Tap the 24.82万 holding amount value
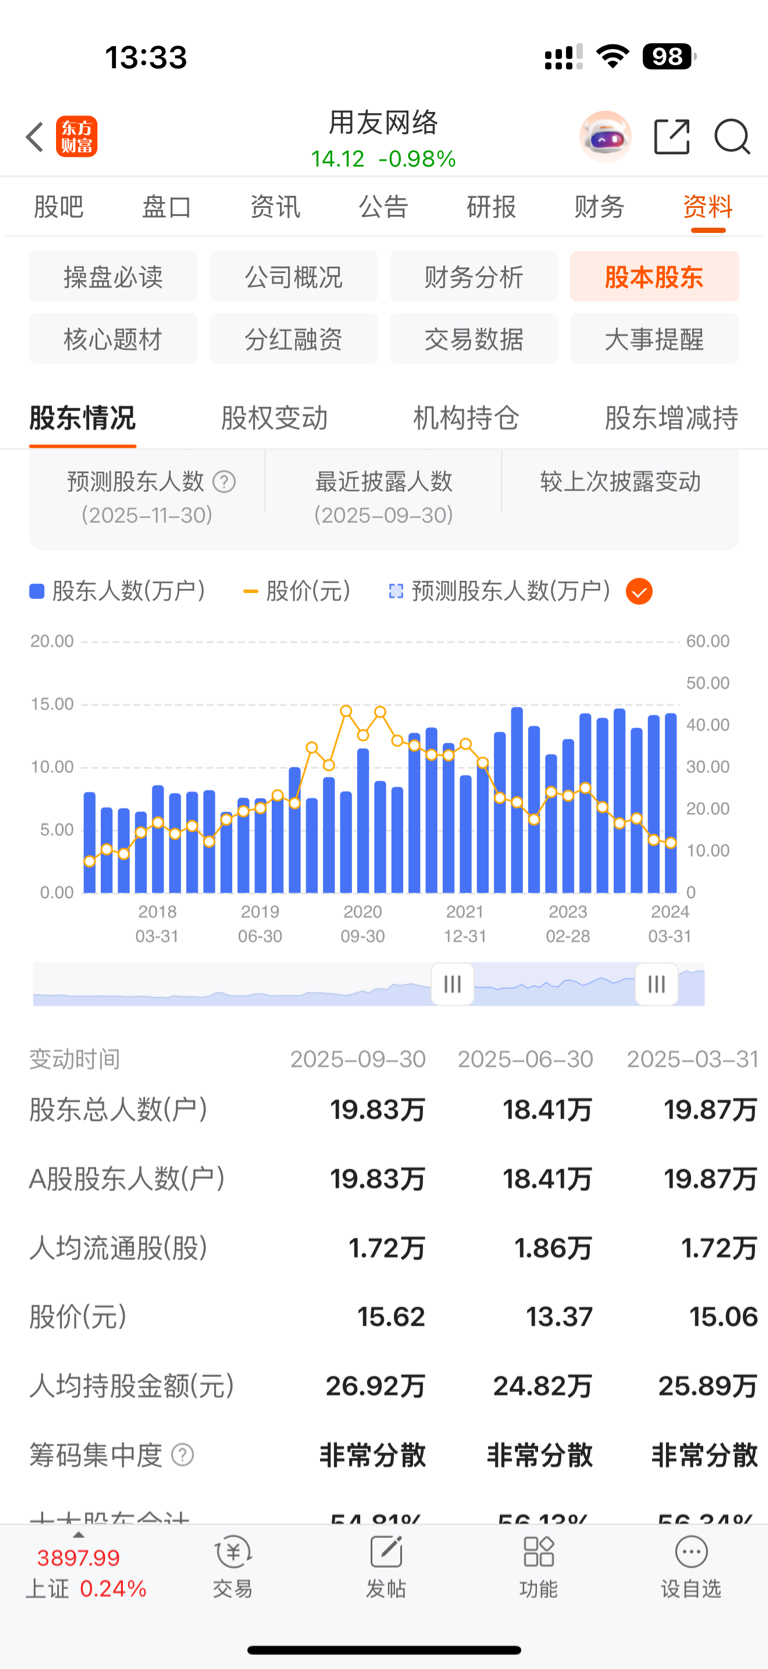Screen dimensions: 768x1669 coord(543,1386)
